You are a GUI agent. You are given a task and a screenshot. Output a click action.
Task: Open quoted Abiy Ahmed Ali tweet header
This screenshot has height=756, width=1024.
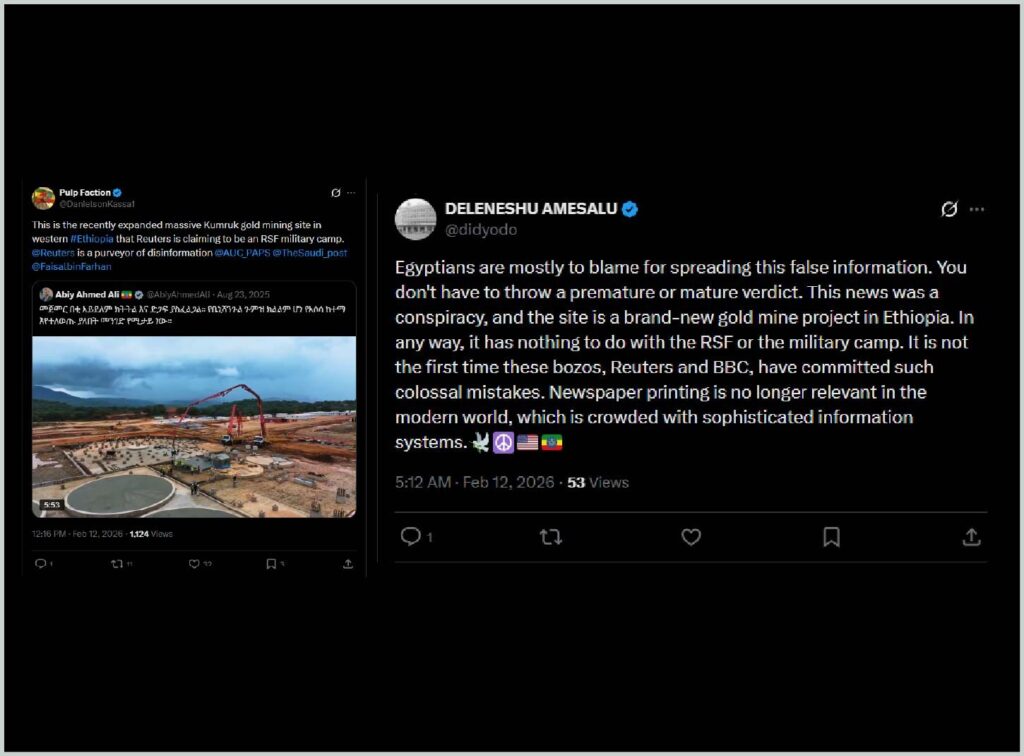[x=154, y=294]
